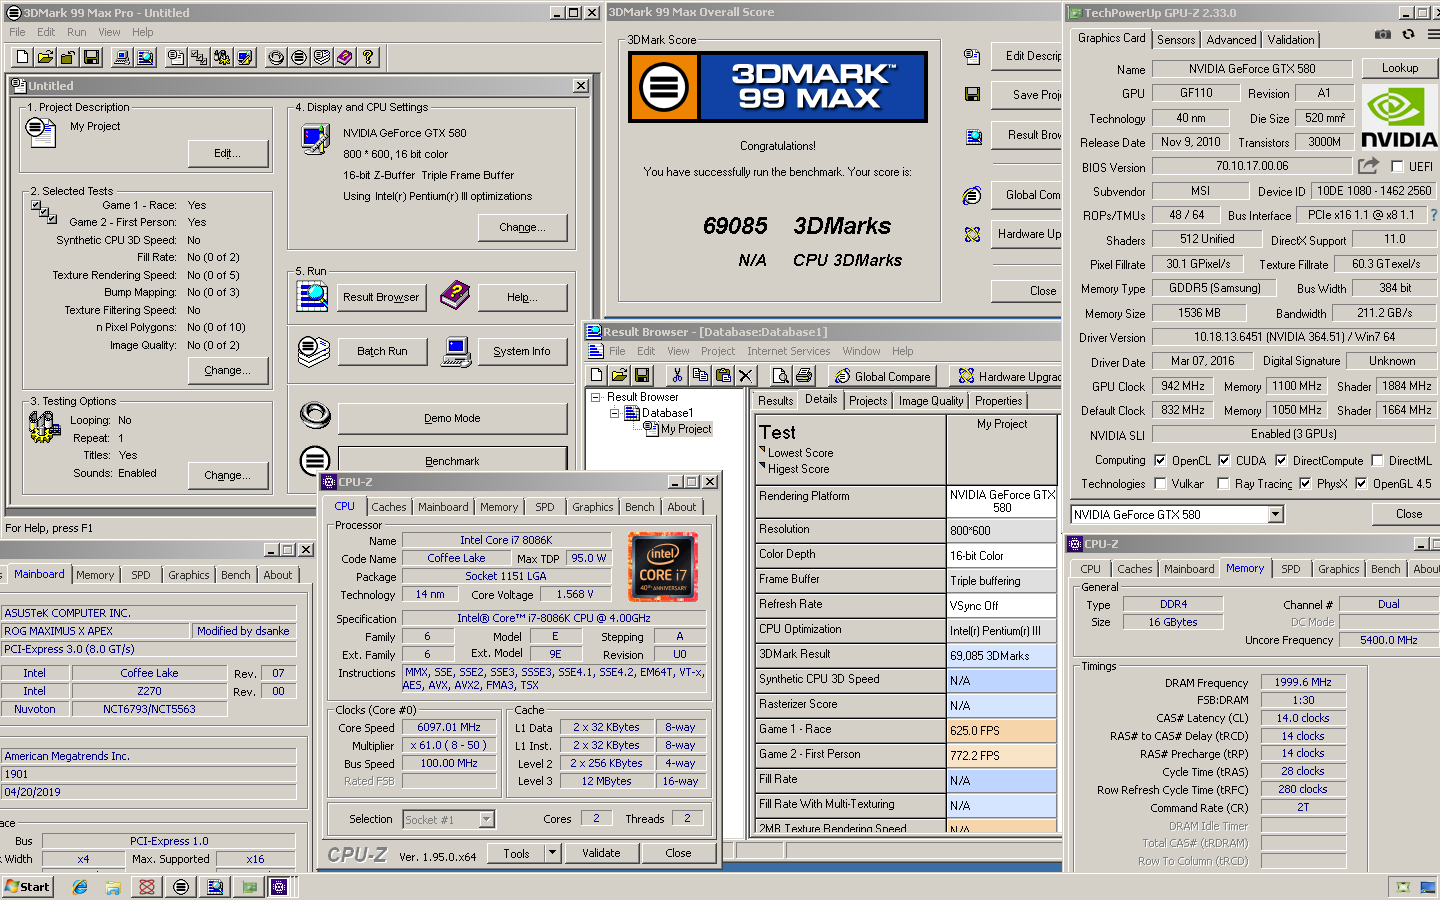Toggle the DirectML checkbox

point(1377,461)
